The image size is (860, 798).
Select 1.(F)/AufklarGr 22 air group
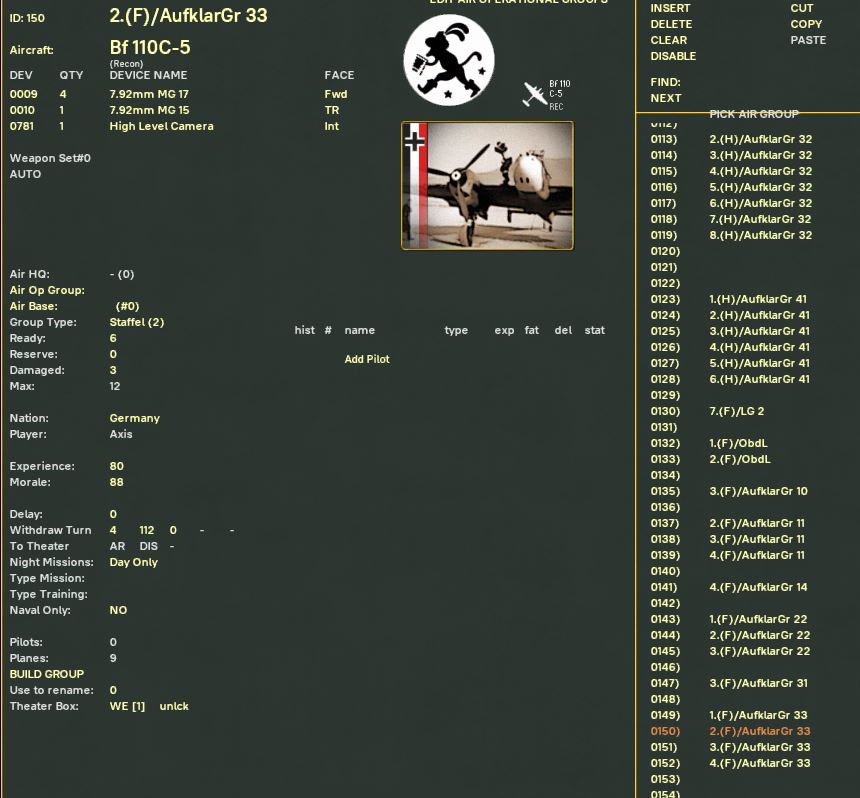point(758,619)
